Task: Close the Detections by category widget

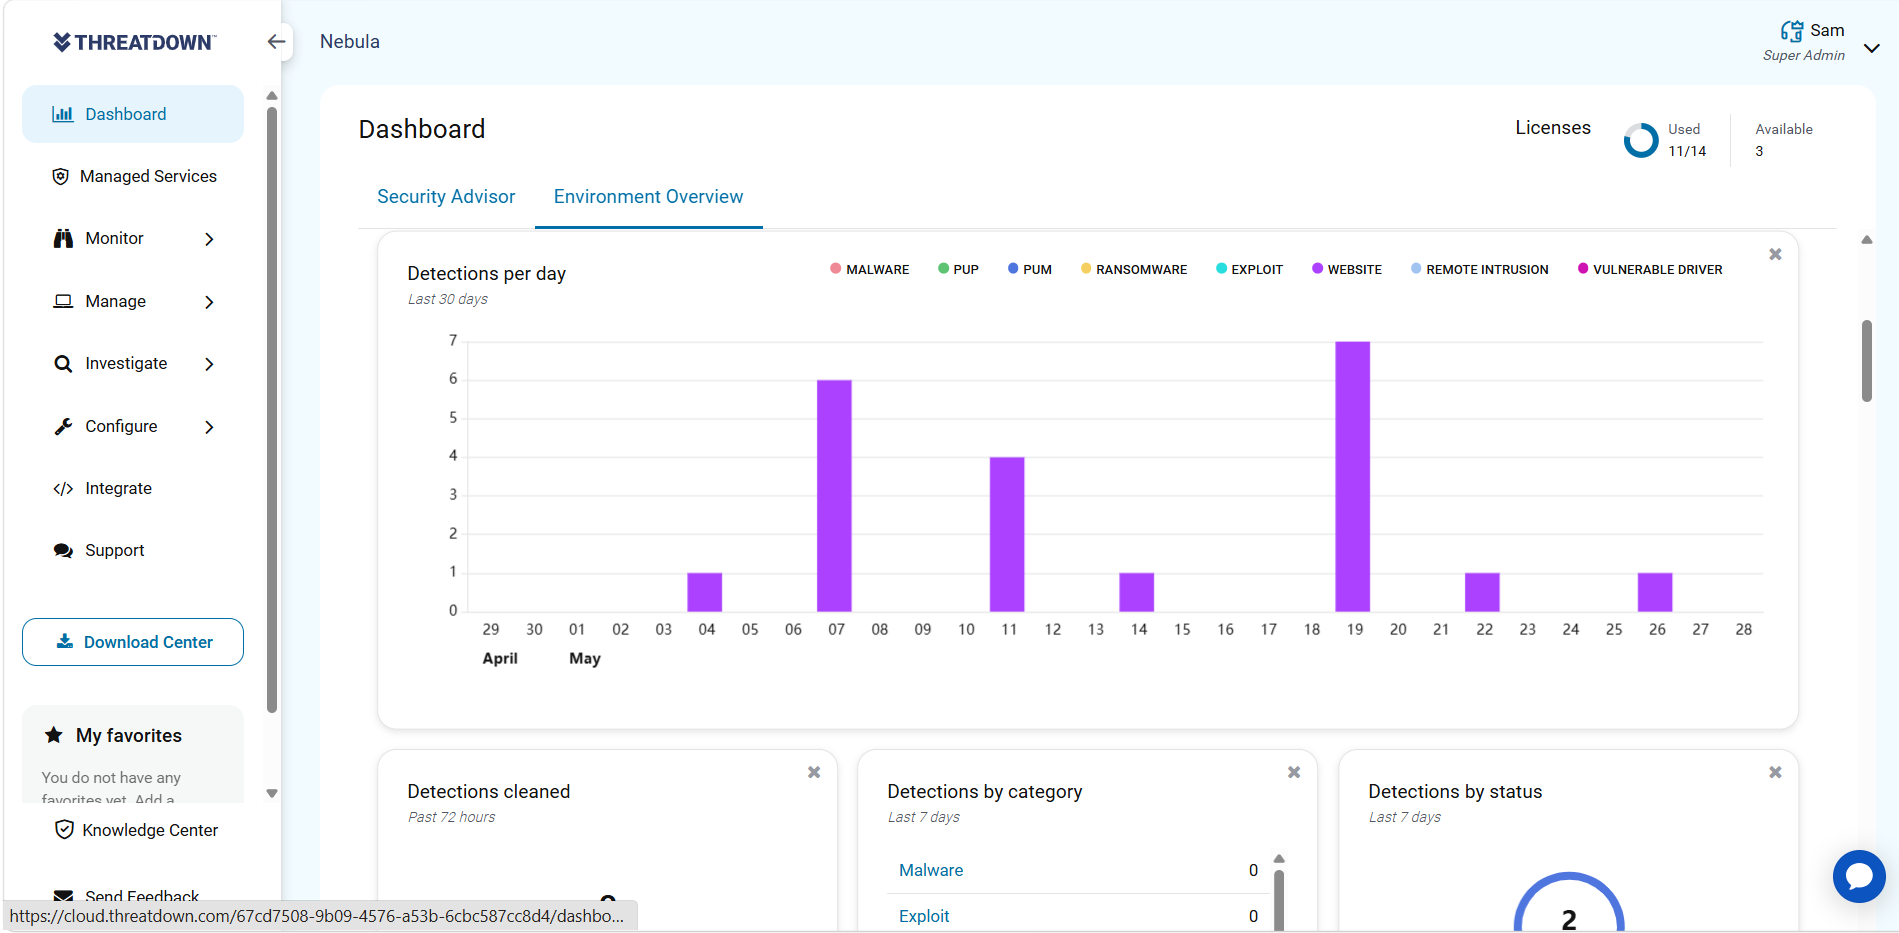Action: pyautogui.click(x=1294, y=772)
